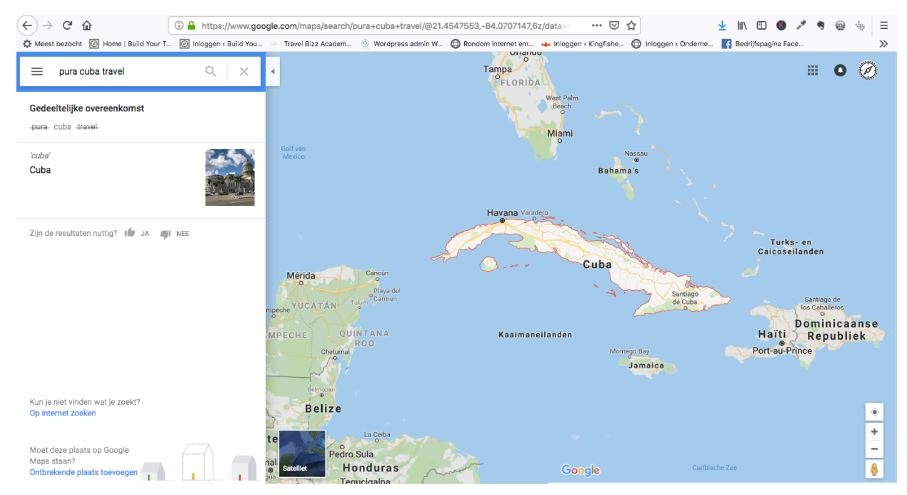
Task: View site information lock icon
Action: [191, 25]
